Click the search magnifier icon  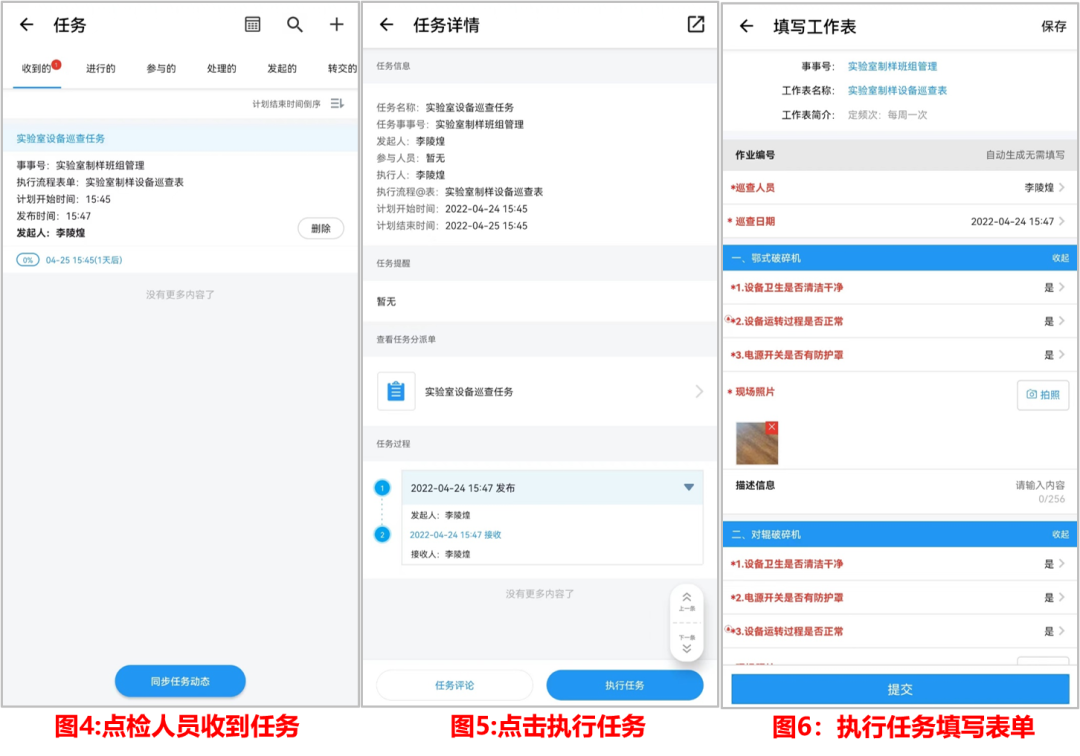tap(295, 25)
